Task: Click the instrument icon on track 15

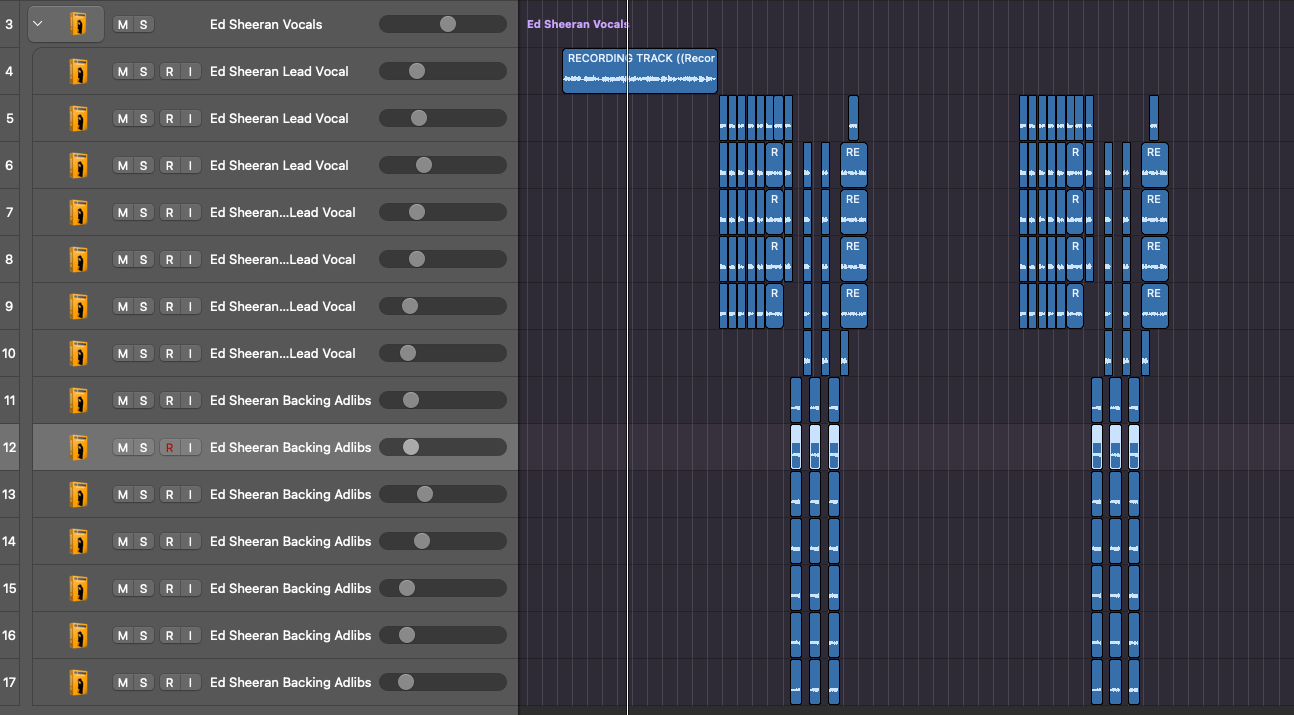Action: 78,588
